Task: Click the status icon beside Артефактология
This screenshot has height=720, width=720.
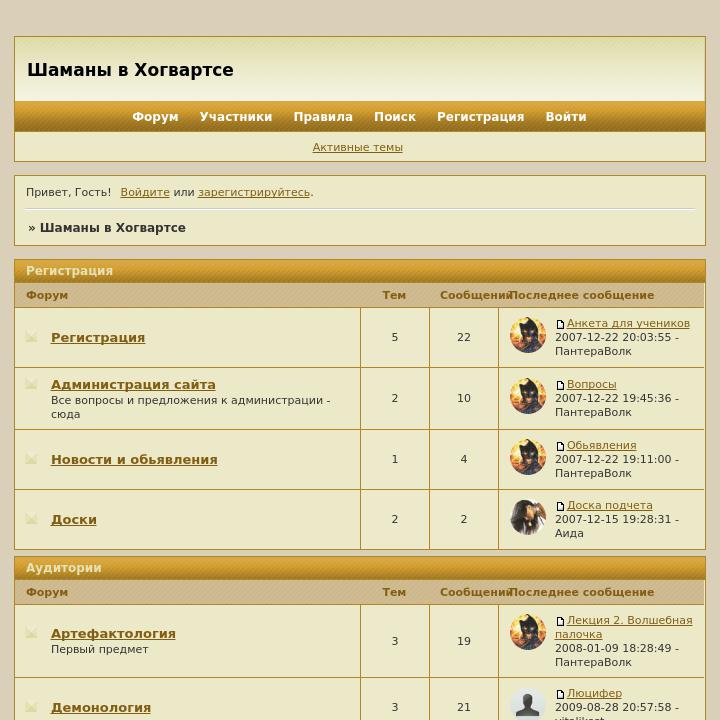Action: [31, 633]
